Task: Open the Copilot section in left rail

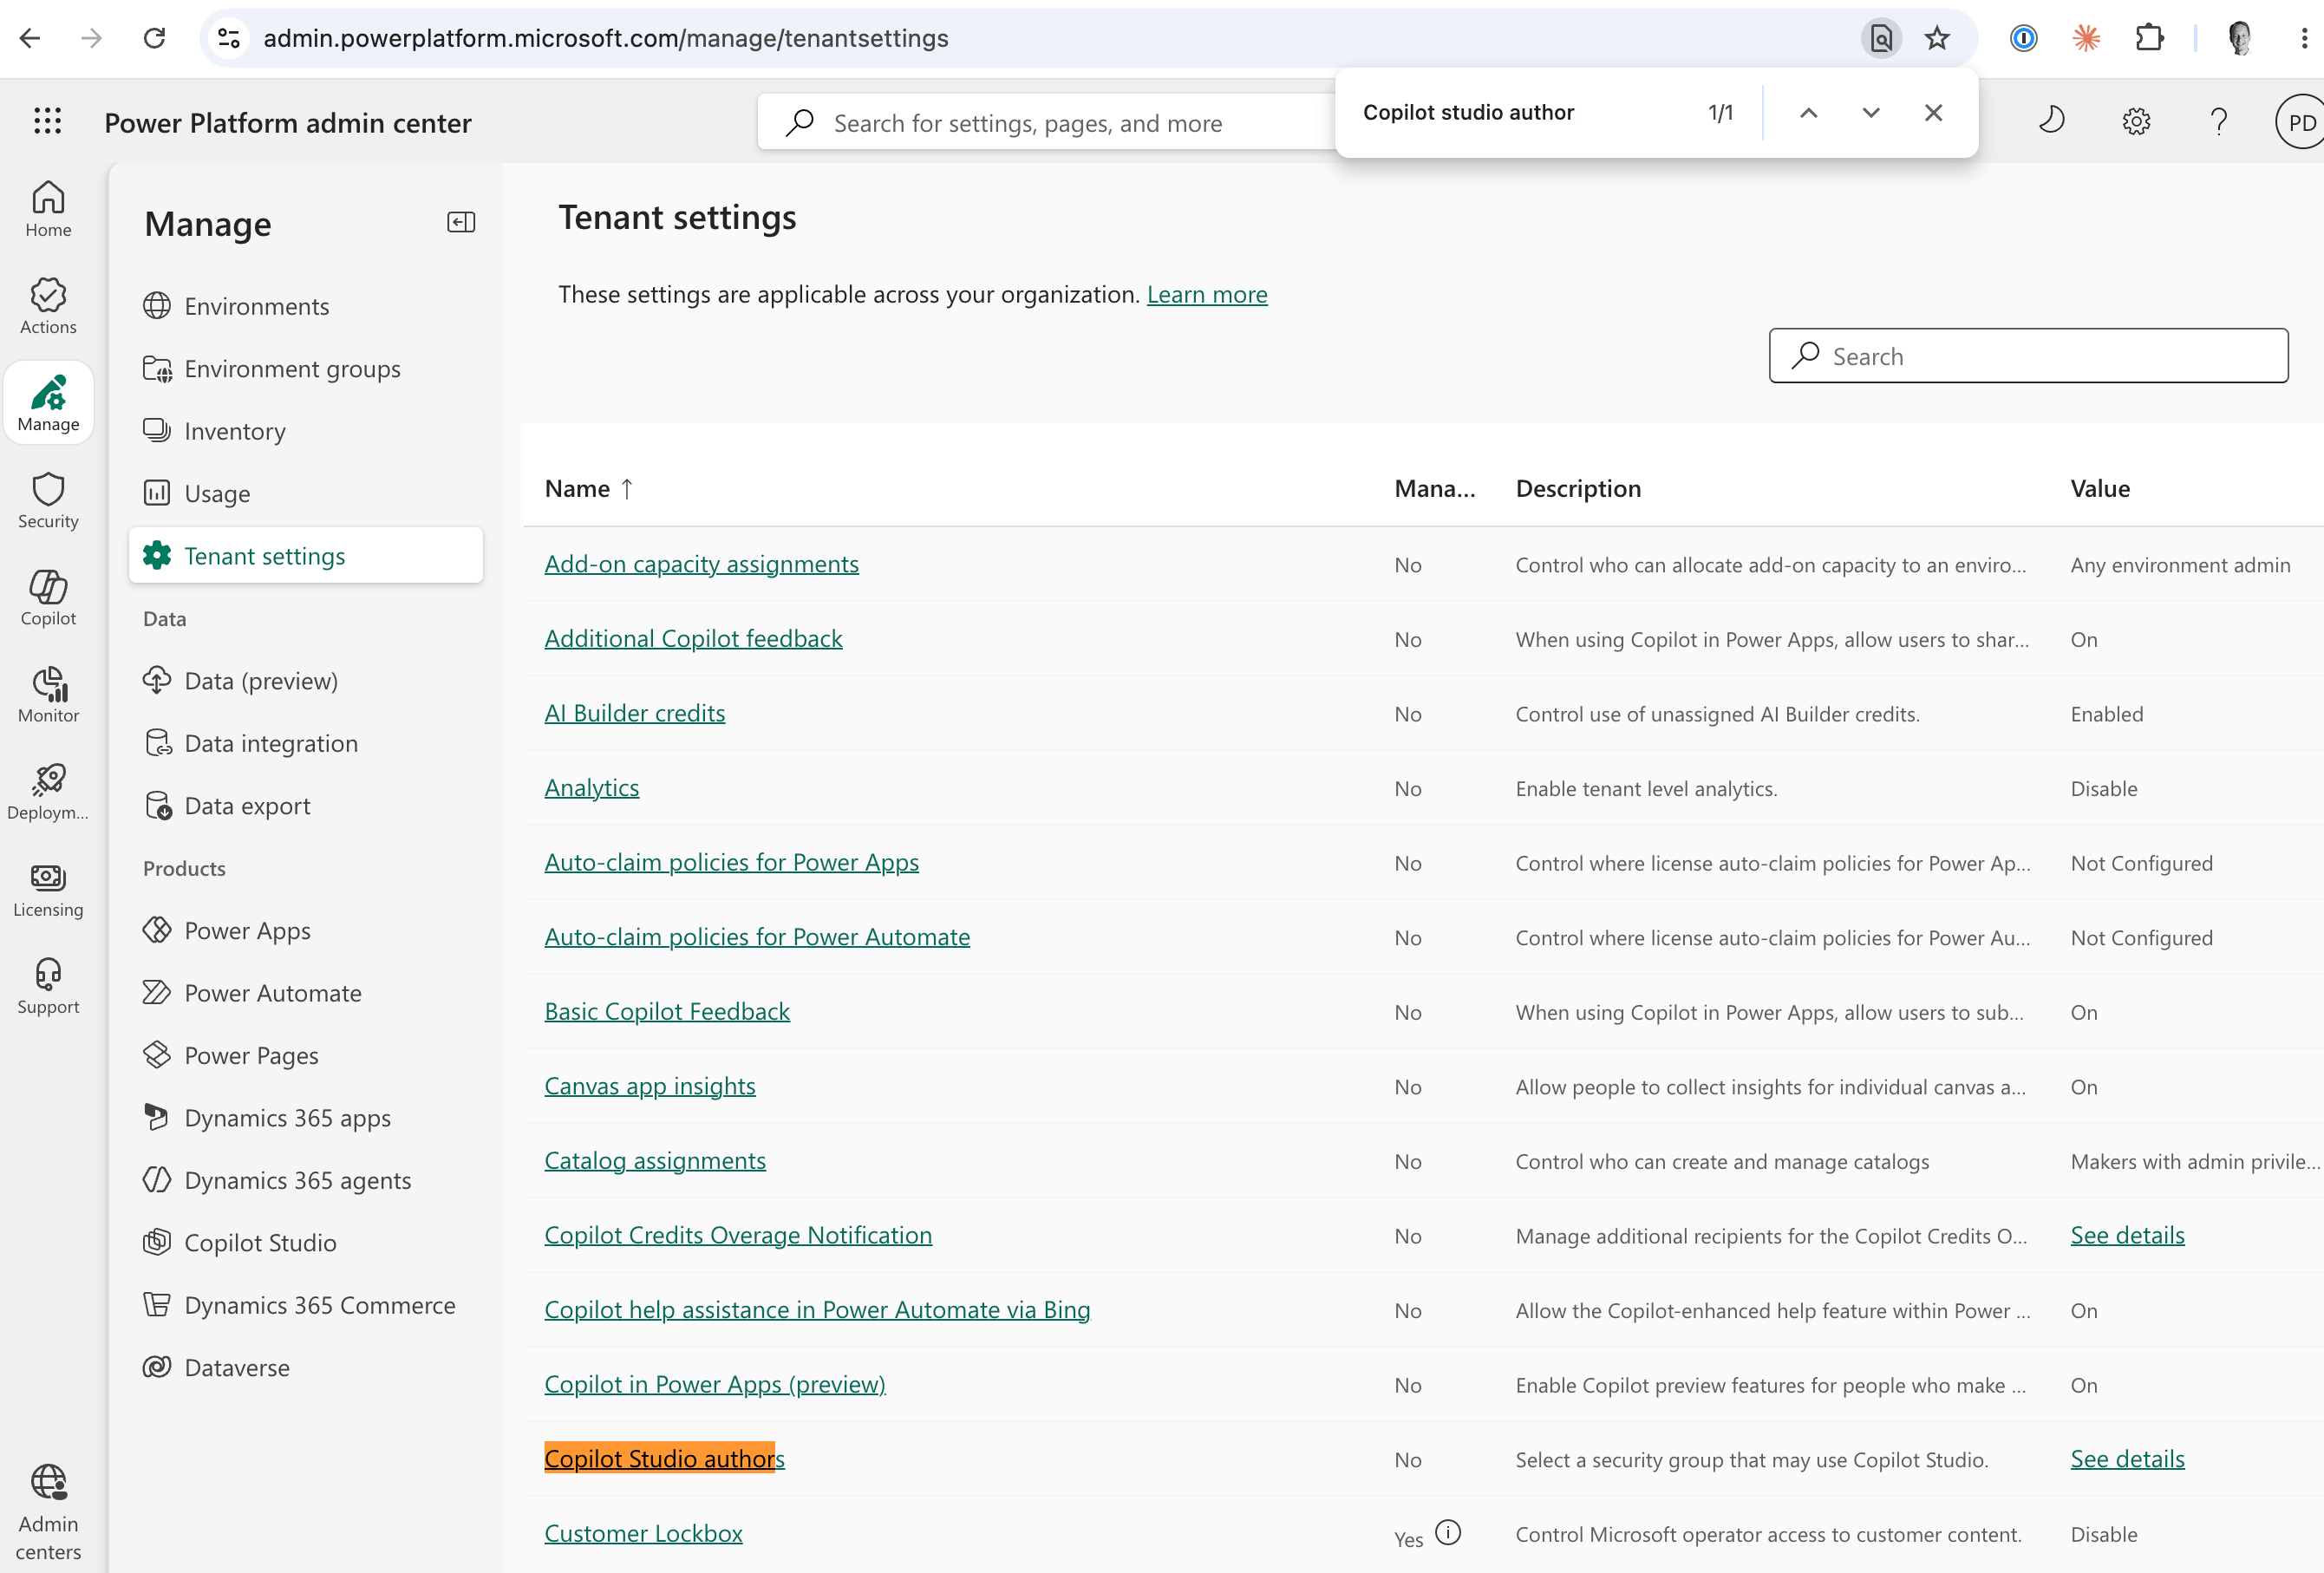Action: pyautogui.click(x=48, y=597)
